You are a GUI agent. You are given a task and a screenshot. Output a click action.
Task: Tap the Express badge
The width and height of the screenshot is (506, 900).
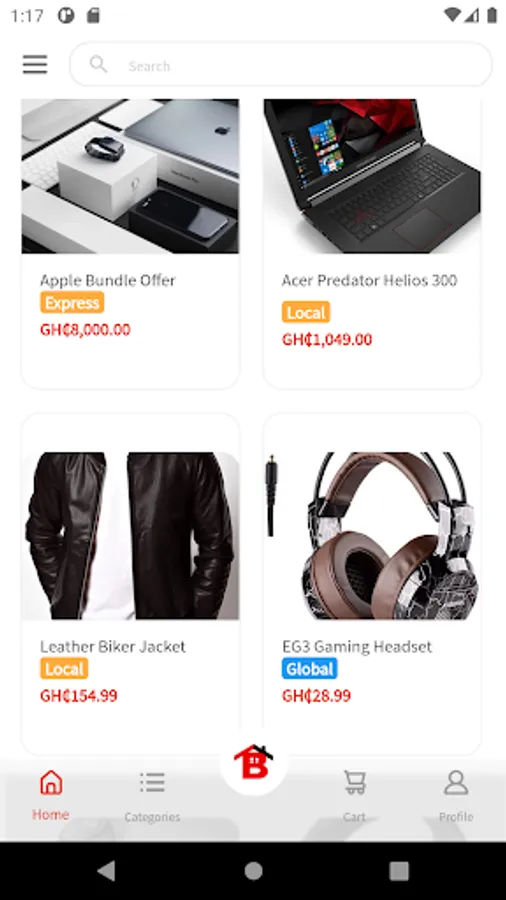[x=72, y=302]
